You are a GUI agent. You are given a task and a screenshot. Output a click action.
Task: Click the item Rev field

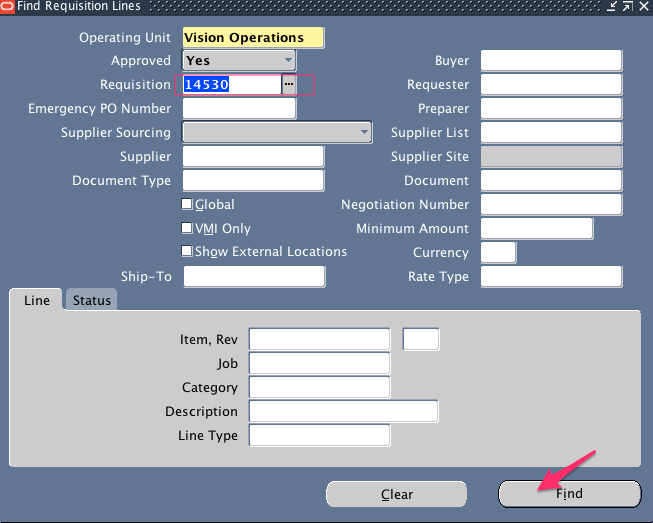(x=421, y=339)
